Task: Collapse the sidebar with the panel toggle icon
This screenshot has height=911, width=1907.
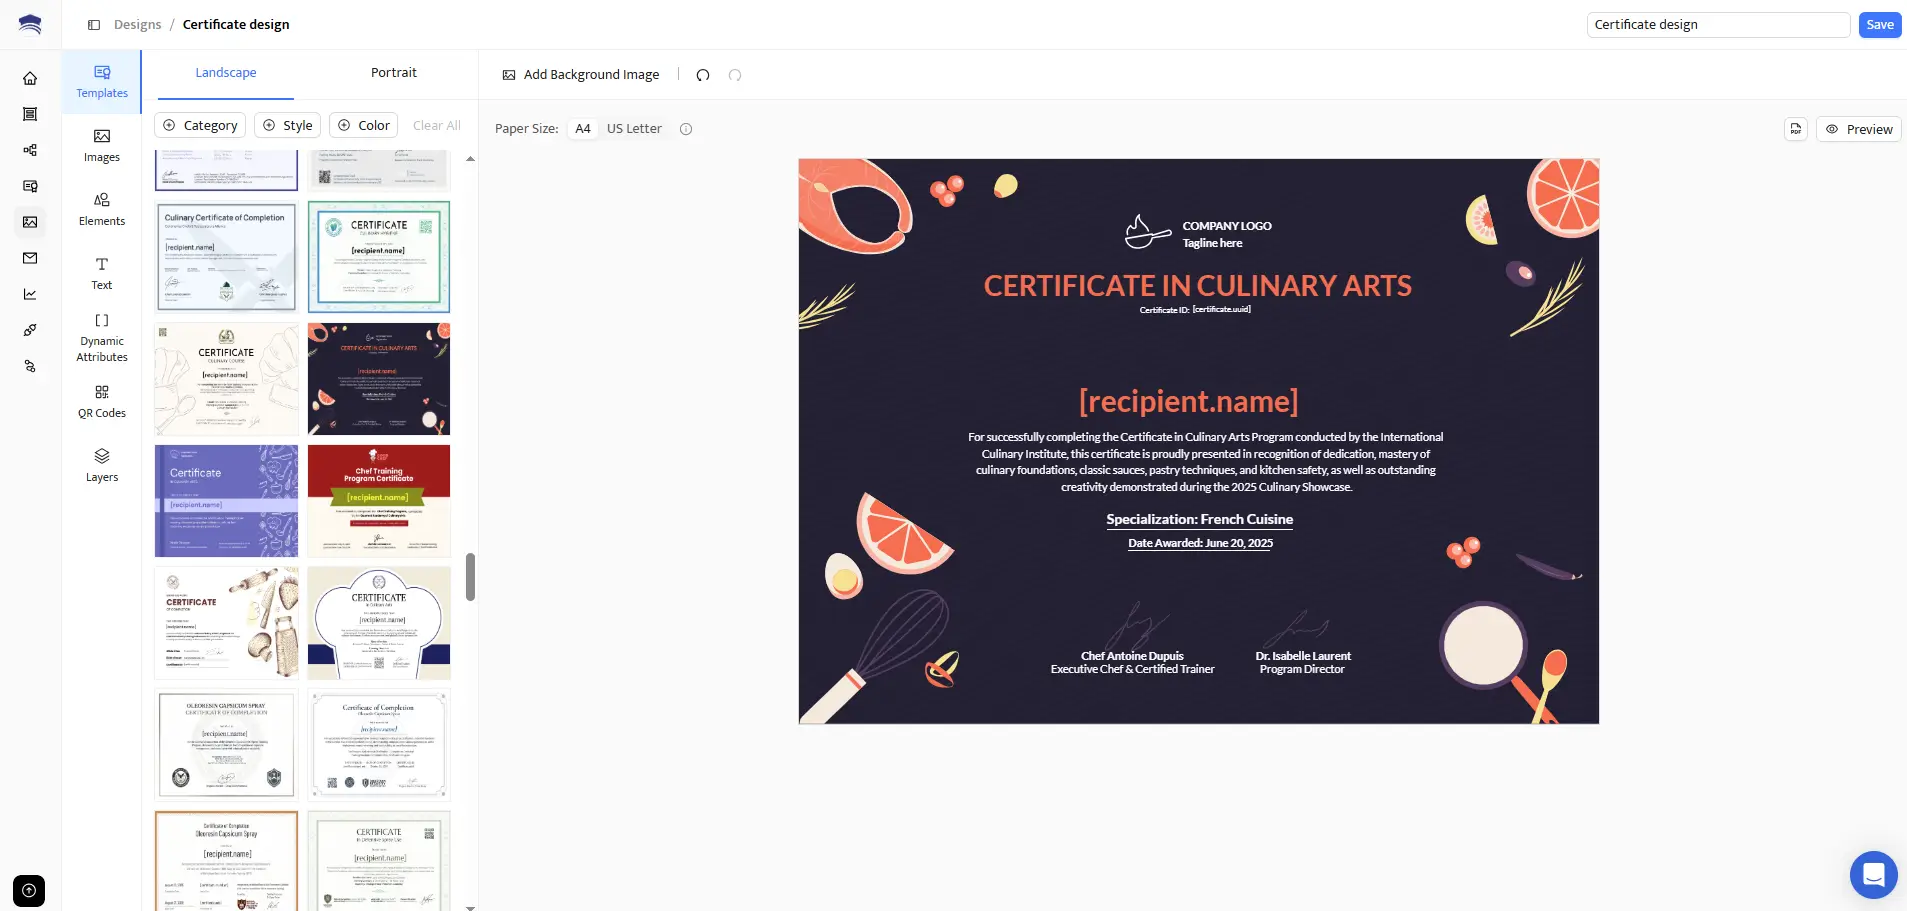Action: (95, 24)
